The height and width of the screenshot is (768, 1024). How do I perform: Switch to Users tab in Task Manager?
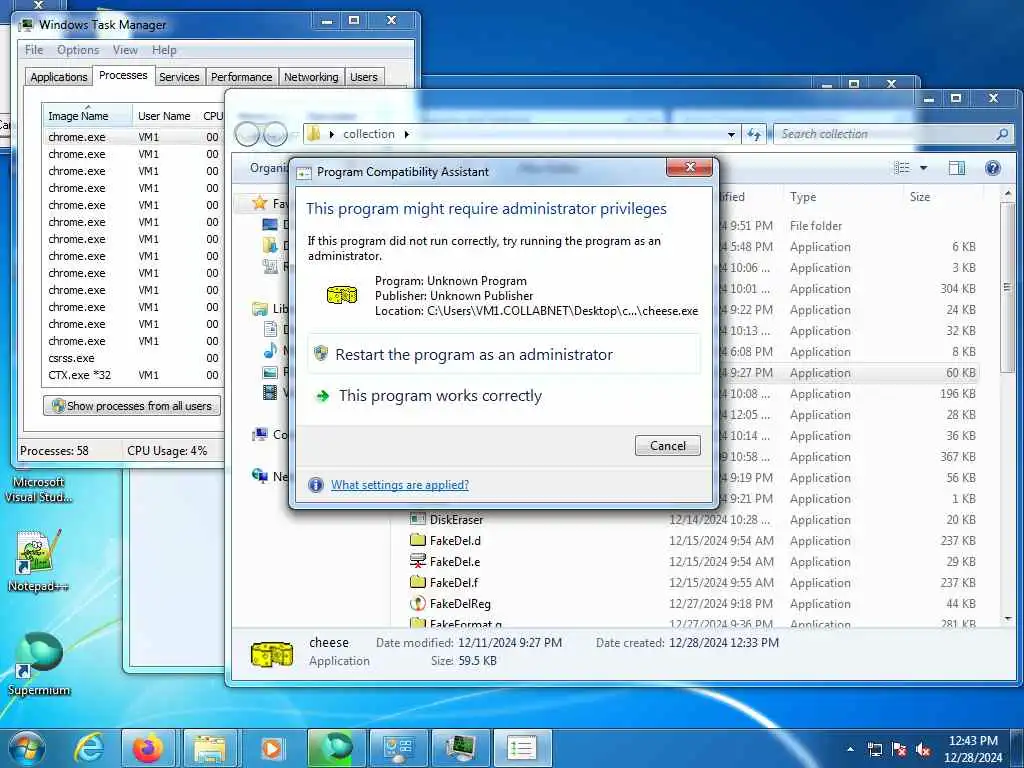pyautogui.click(x=364, y=77)
